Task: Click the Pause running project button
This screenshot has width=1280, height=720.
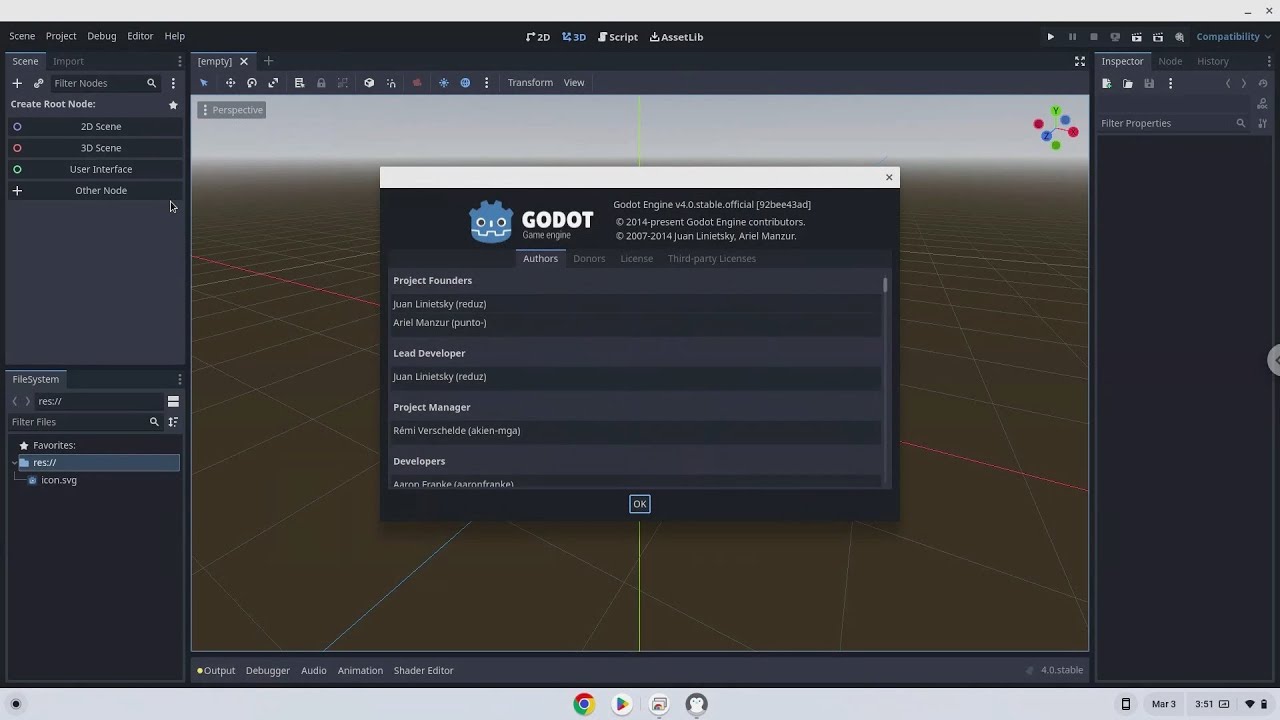Action: click(x=1072, y=37)
